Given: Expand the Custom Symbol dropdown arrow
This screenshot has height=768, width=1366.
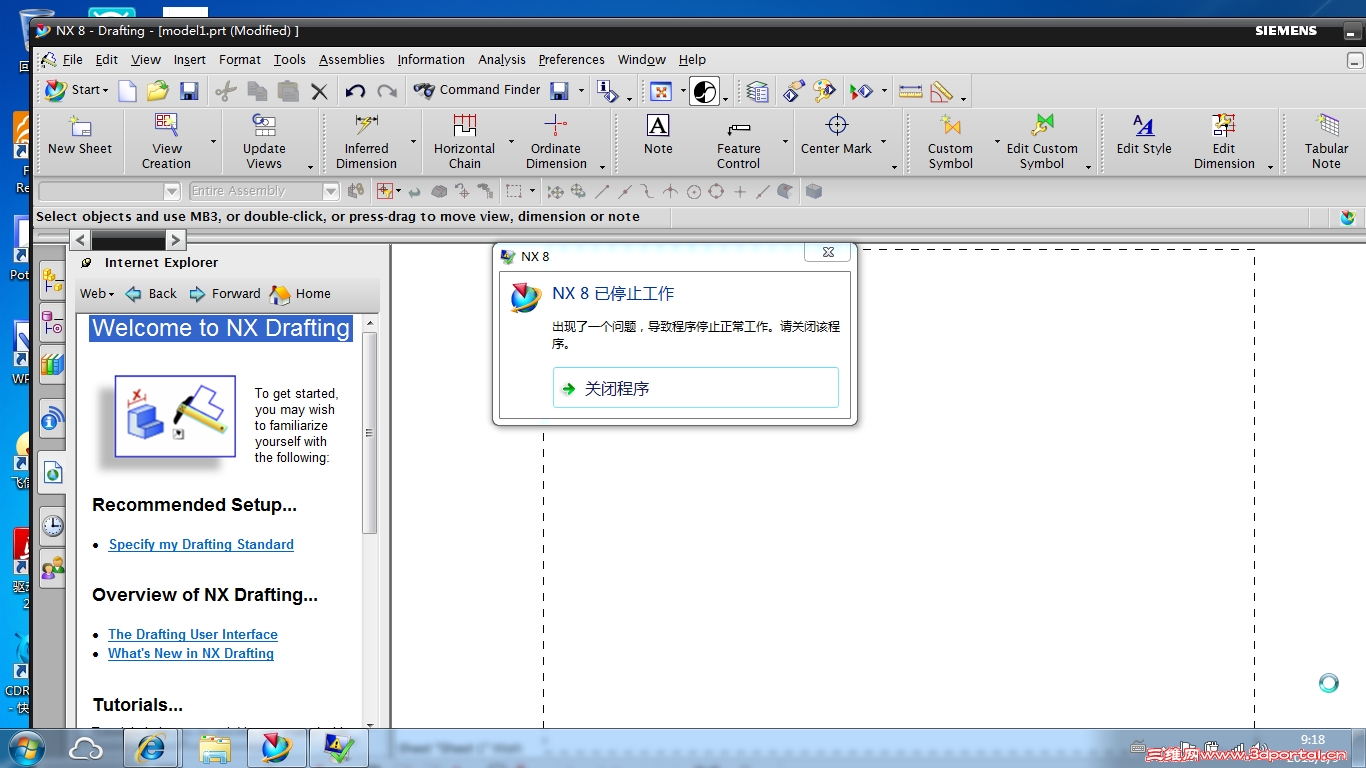Looking at the screenshot, I should [997, 141].
